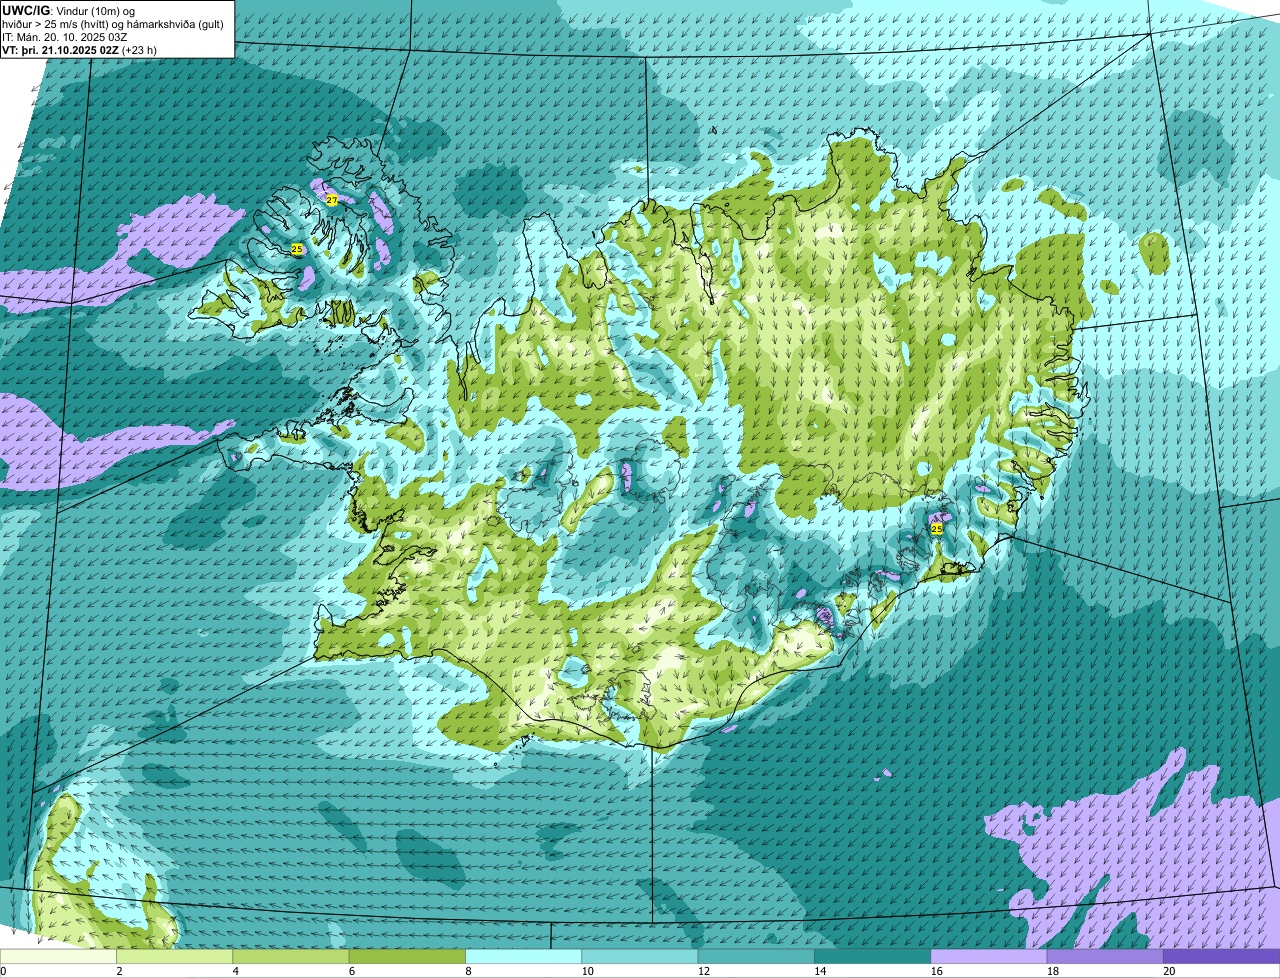This screenshot has height=978, width=1280.
Task: Click the 'UWC/IG: Vindur (10m) og' title line
Action: point(69,10)
